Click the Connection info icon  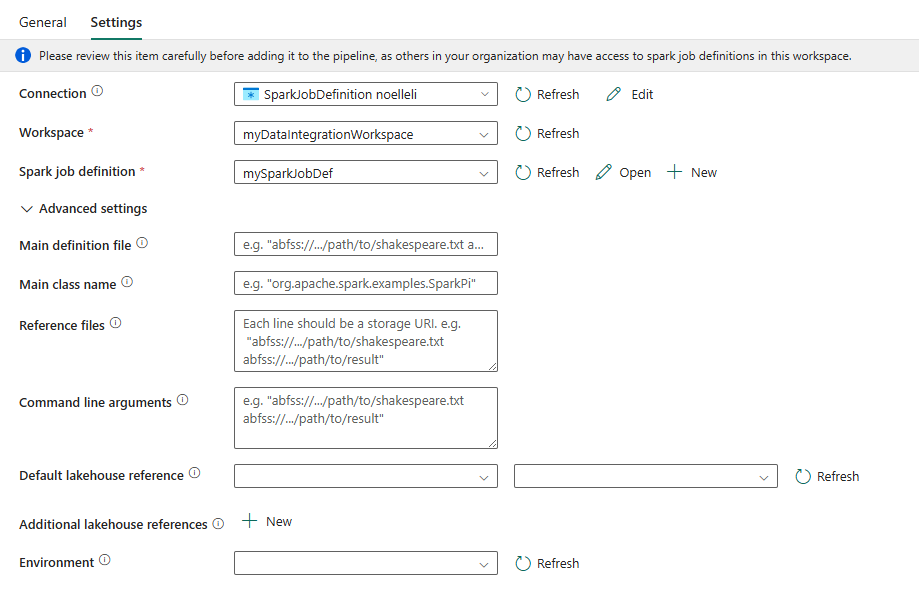click(97, 91)
